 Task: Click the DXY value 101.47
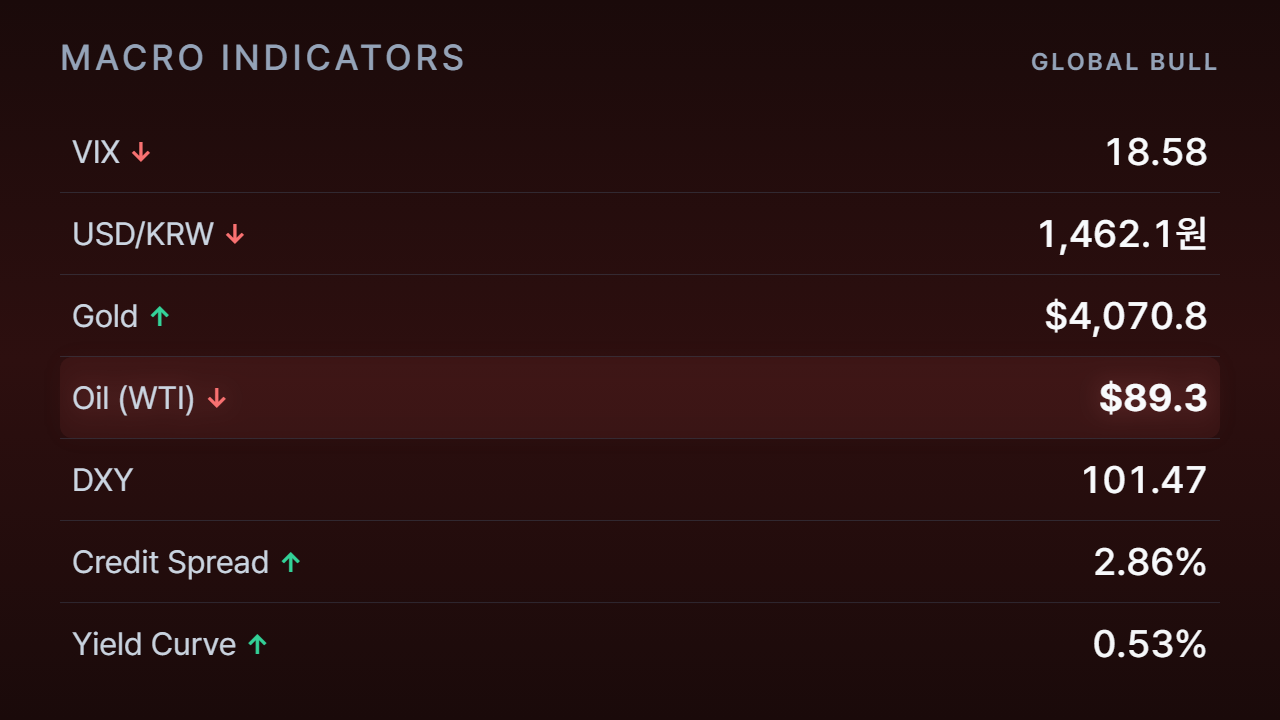point(1145,480)
